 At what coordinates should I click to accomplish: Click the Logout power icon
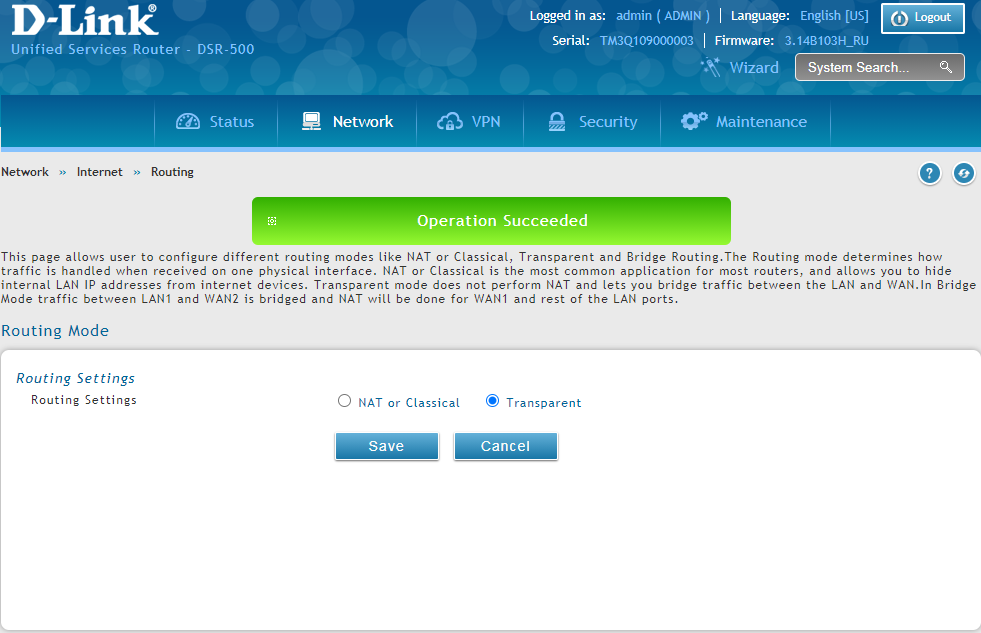[899, 18]
